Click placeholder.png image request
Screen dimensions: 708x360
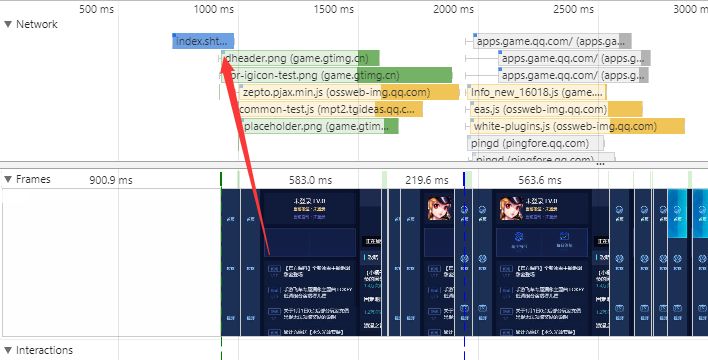[320, 126]
